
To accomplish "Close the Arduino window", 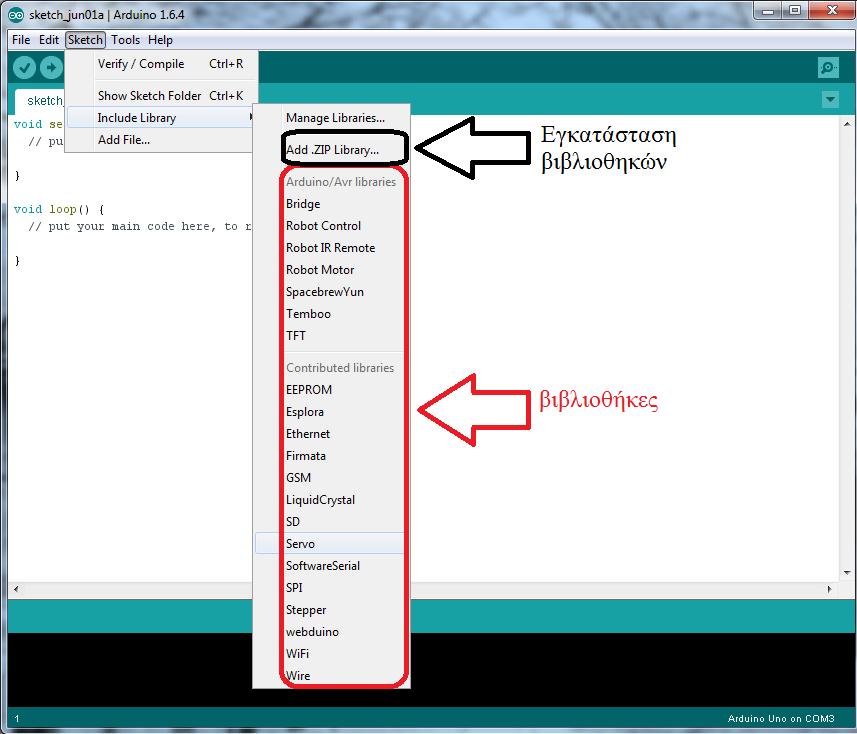I will click(x=832, y=10).
